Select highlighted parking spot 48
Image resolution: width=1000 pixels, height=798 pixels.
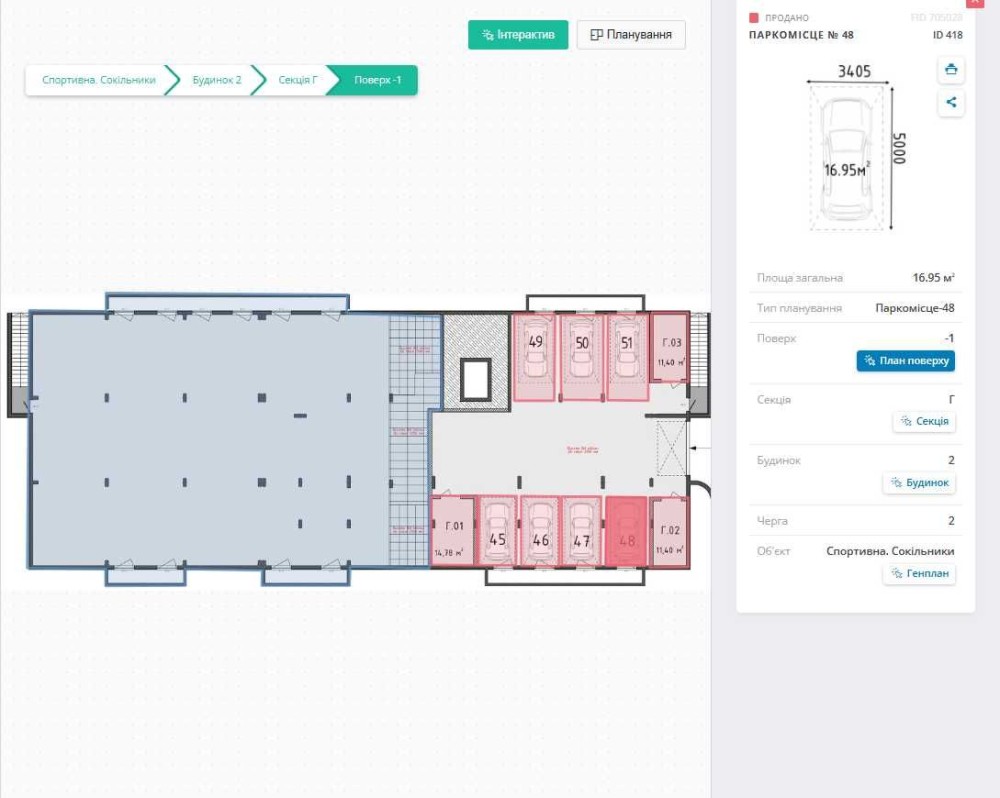627,531
